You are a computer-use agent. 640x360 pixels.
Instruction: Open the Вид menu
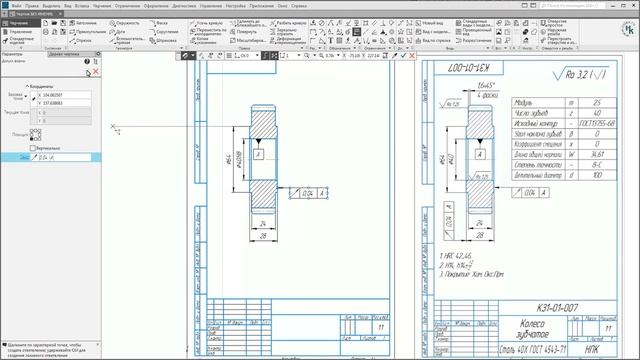click(x=68, y=6)
